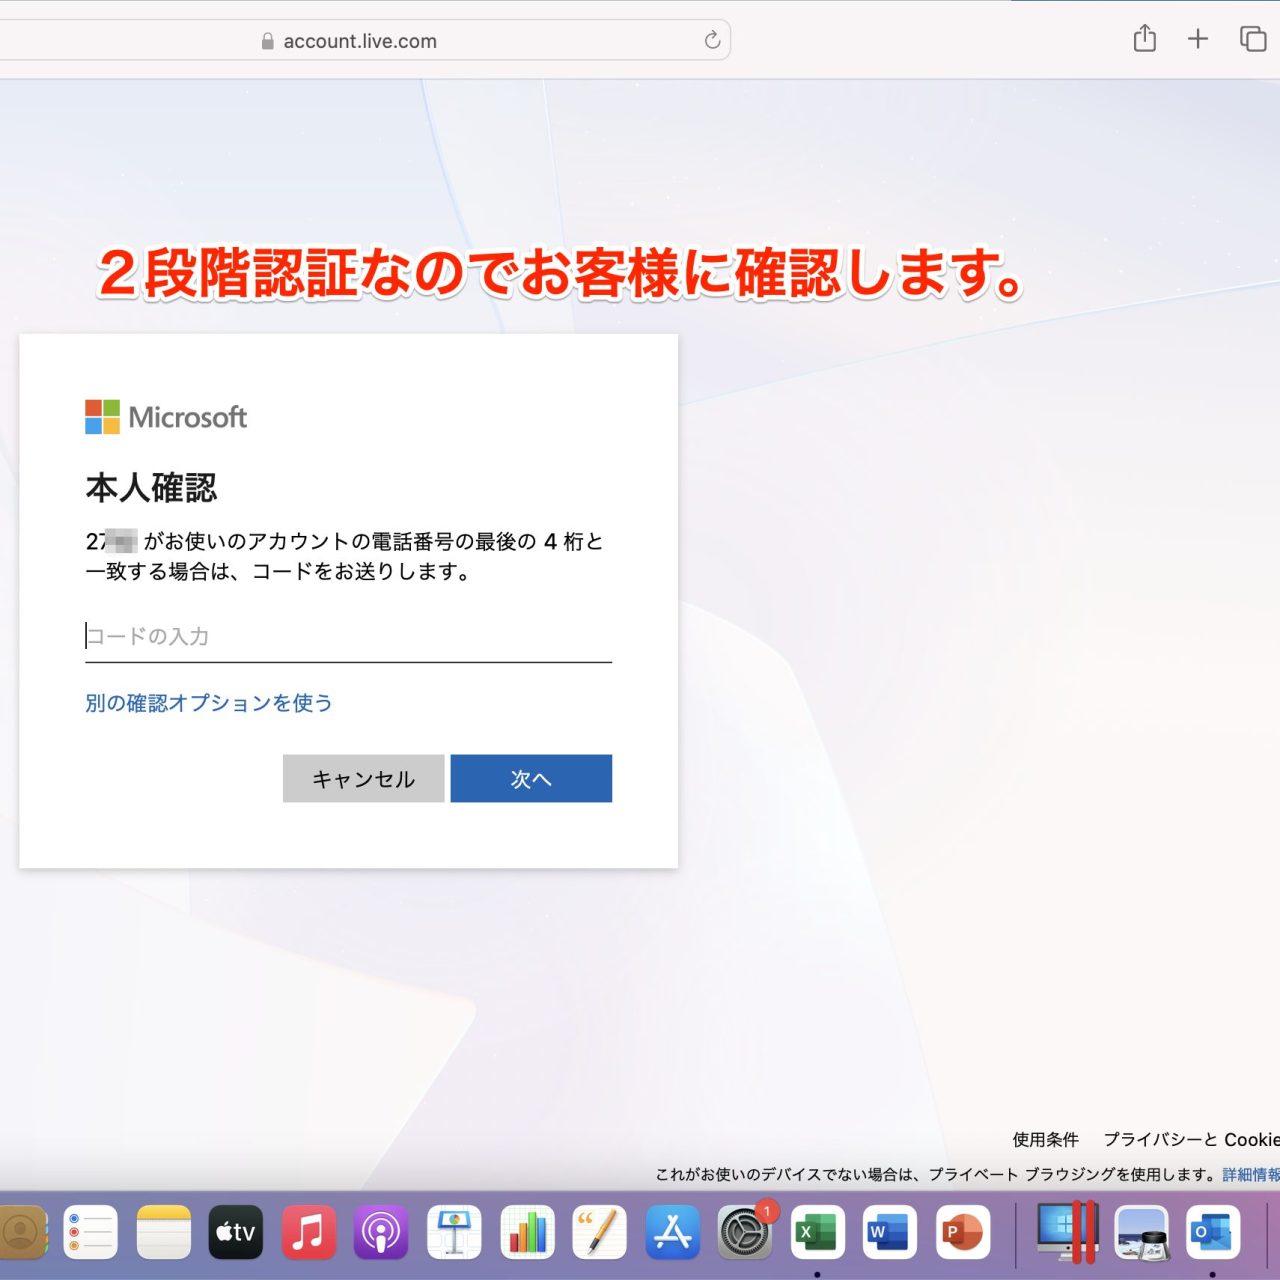
Task: Open Podcasts from the Dock
Action: (381, 1232)
